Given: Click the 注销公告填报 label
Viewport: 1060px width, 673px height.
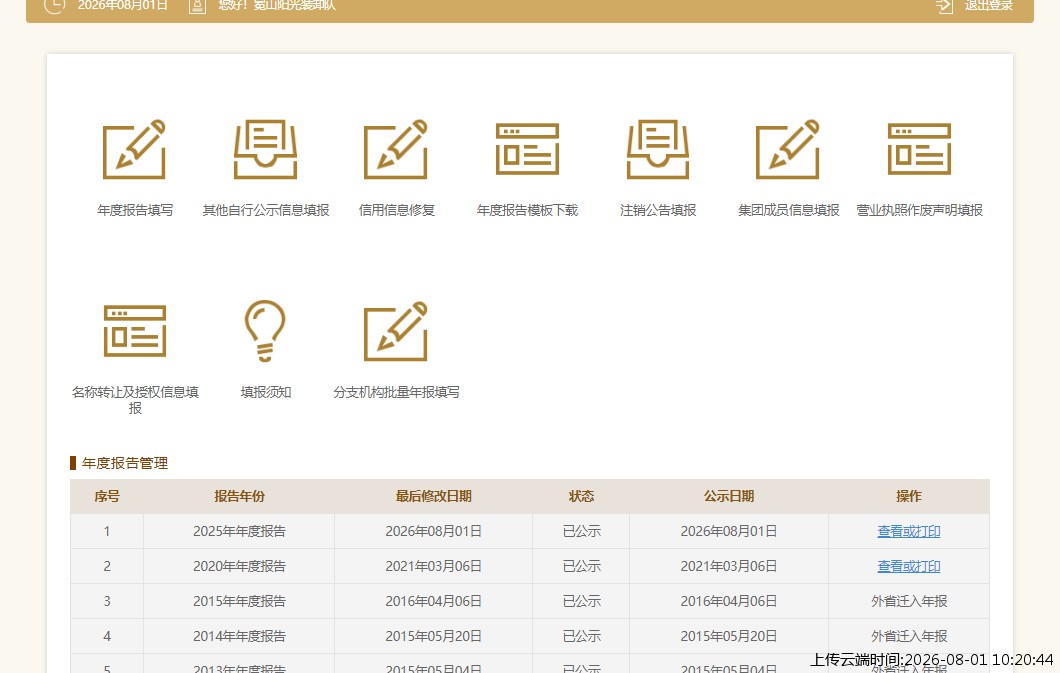Looking at the screenshot, I should pyautogui.click(x=658, y=210).
